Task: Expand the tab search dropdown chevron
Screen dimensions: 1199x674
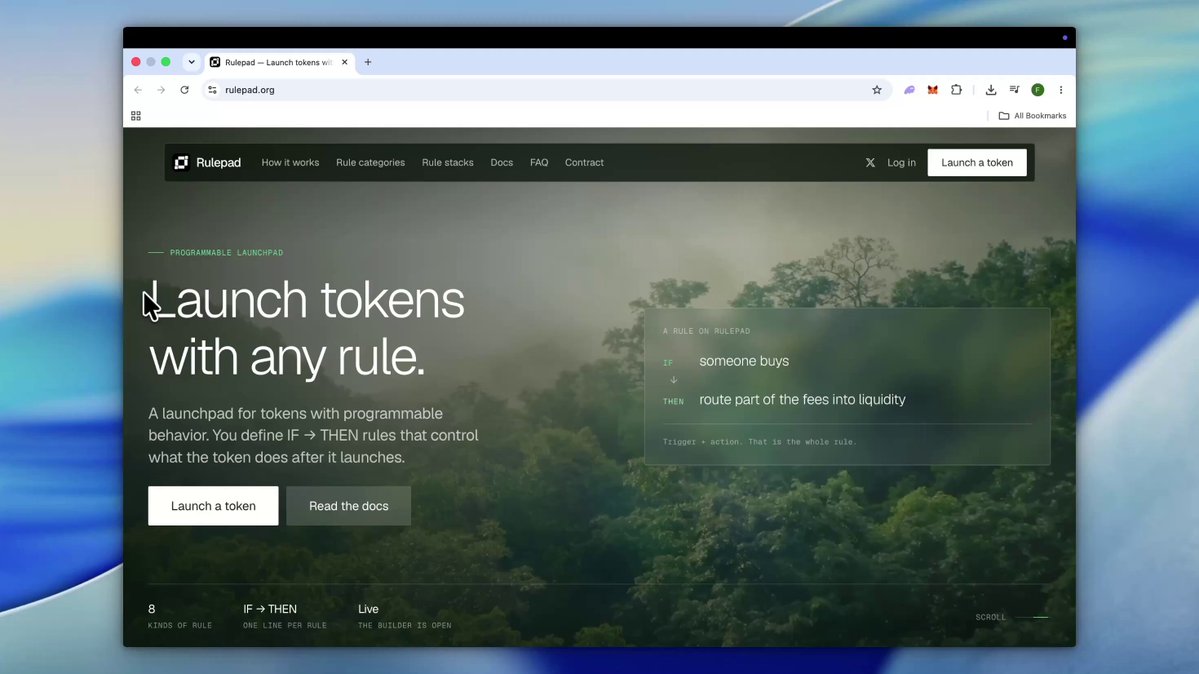Action: pyautogui.click(x=191, y=62)
